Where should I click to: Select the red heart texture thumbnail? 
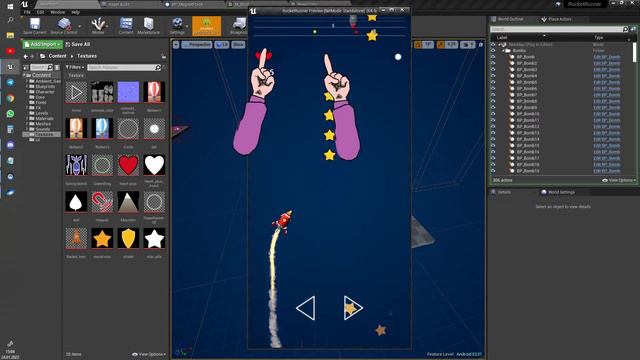128,165
